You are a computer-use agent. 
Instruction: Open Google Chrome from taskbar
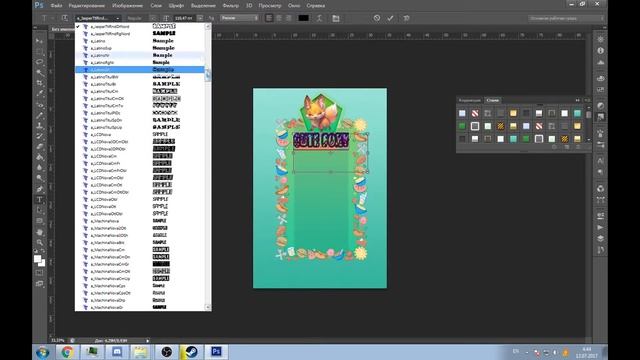tap(68, 352)
